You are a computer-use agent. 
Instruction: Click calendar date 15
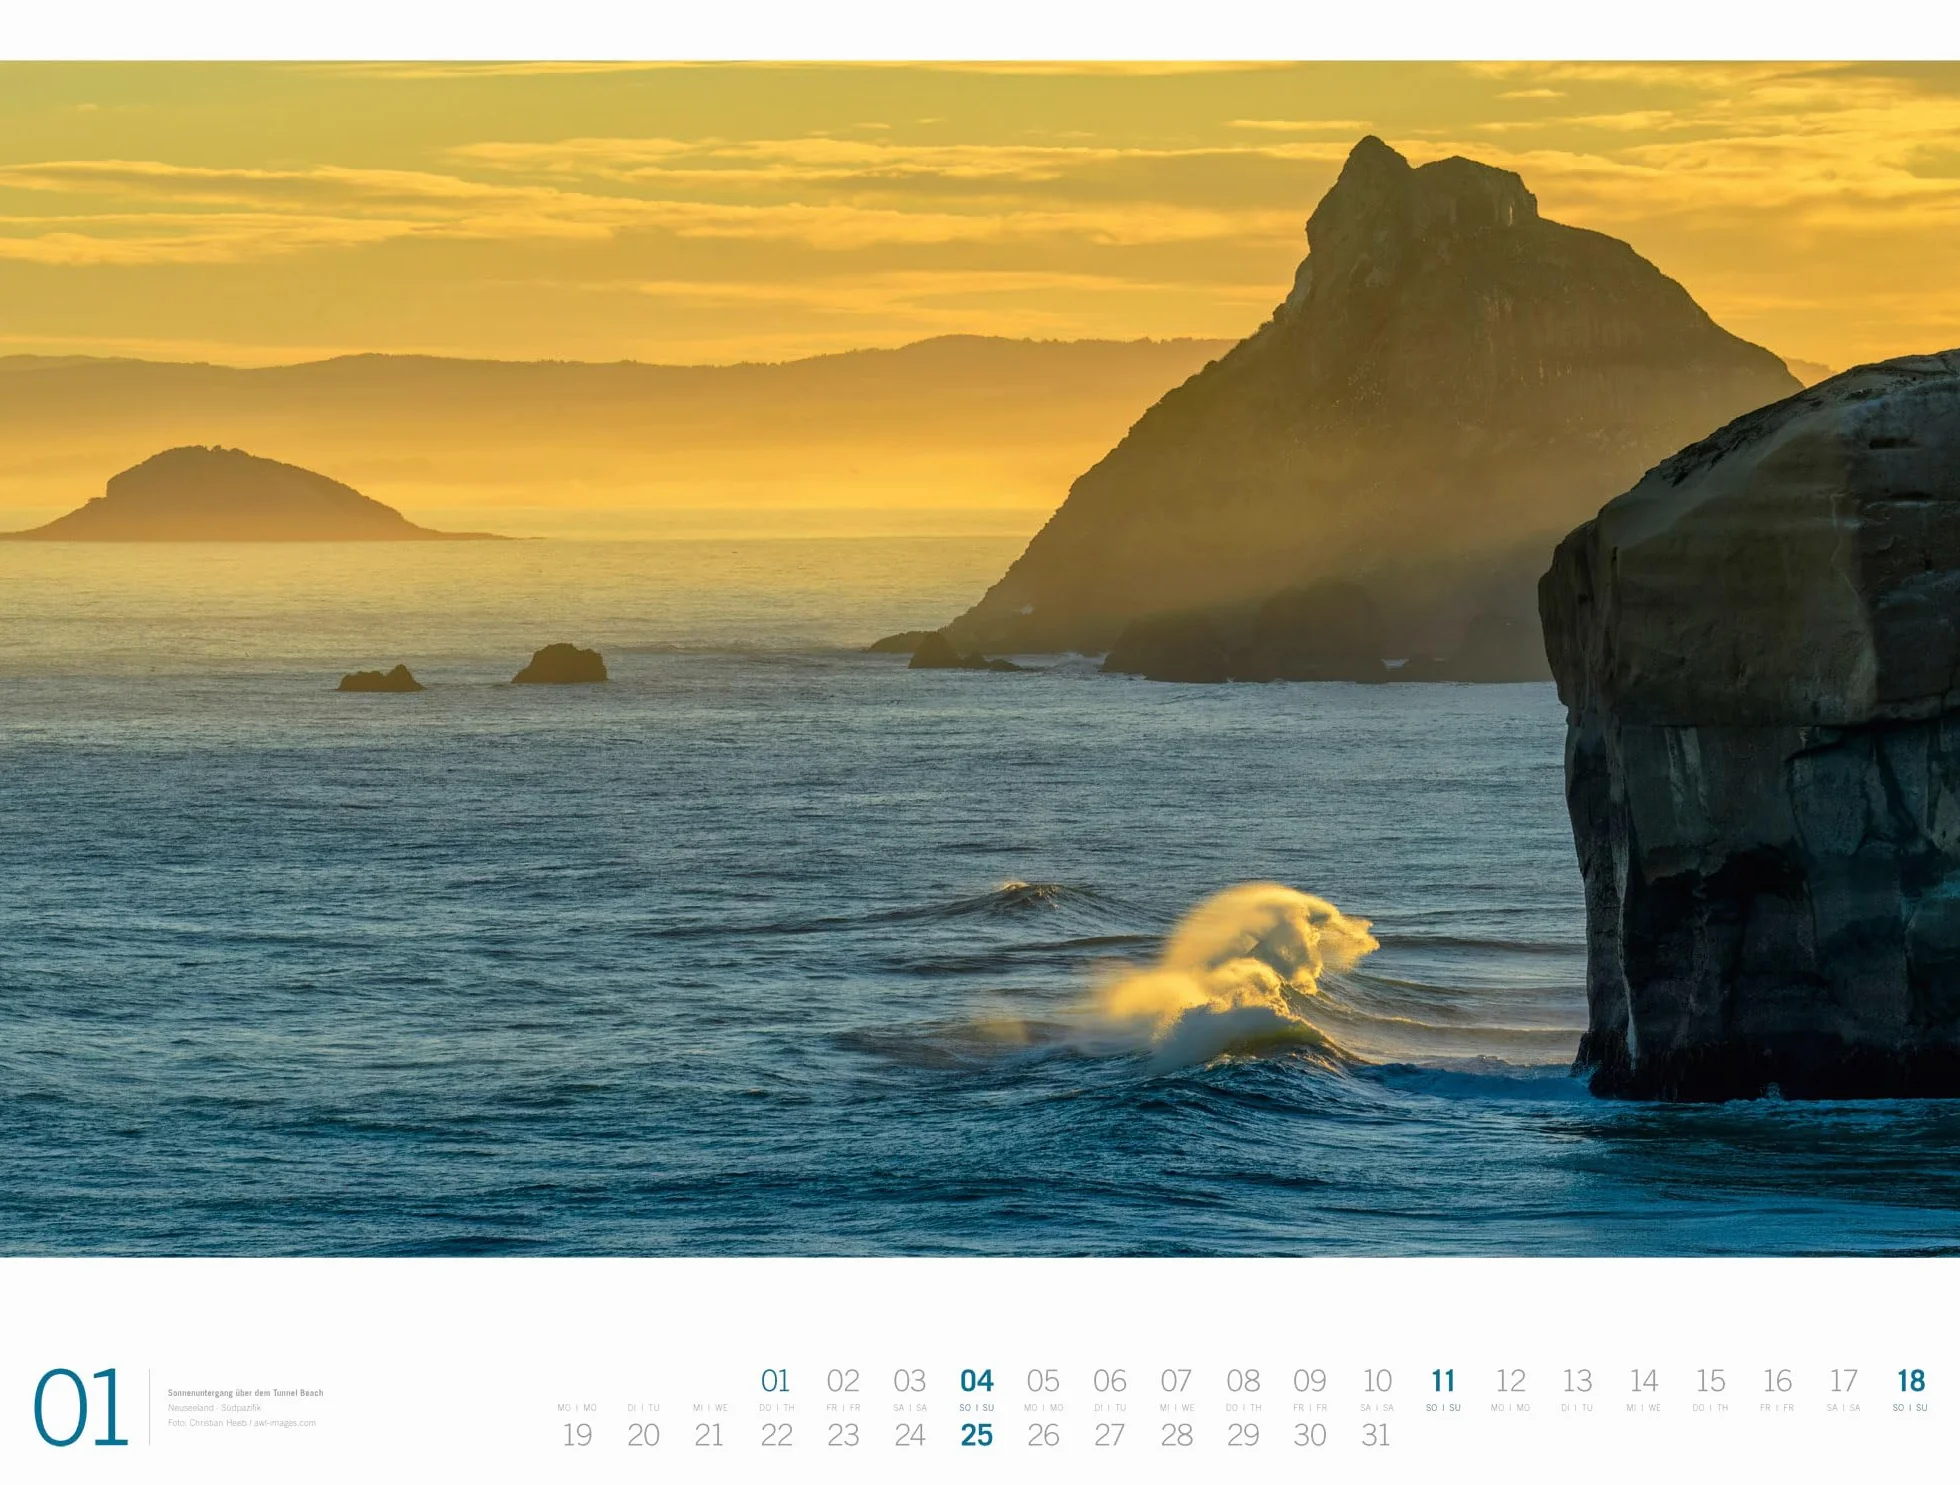[x=1710, y=1381]
